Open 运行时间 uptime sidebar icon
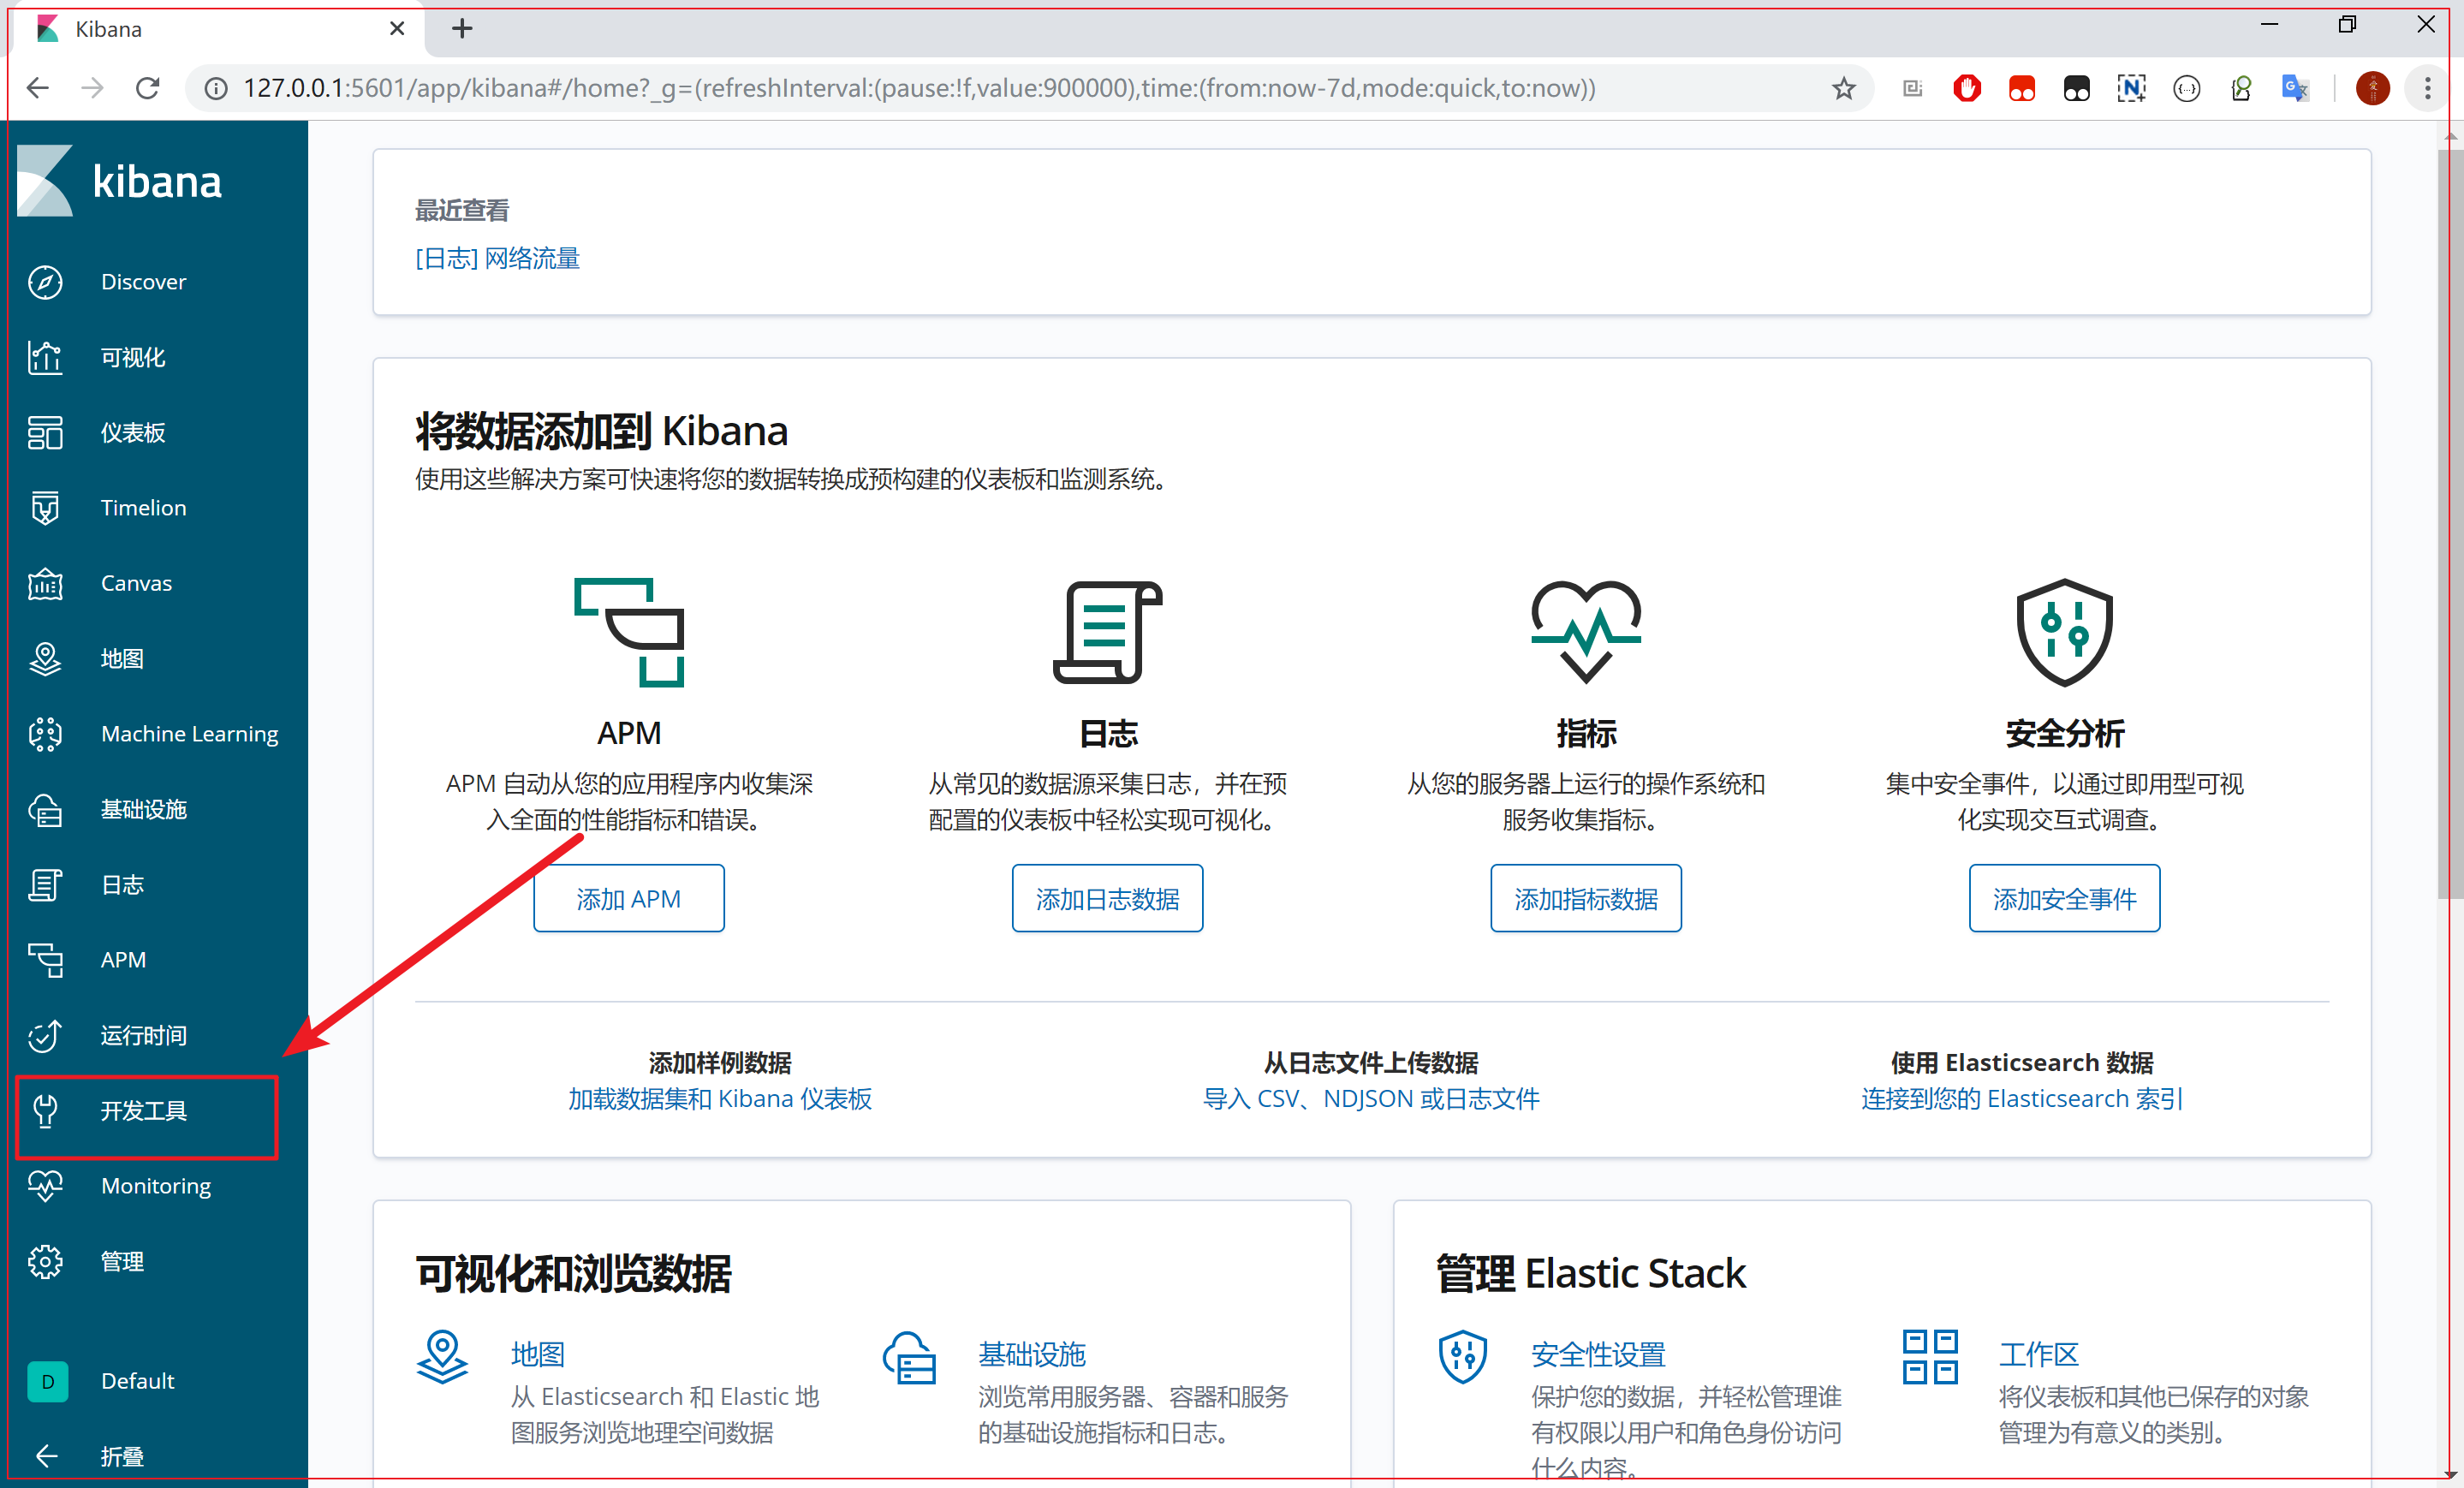This screenshot has width=2464, height=1488. coord(45,1035)
